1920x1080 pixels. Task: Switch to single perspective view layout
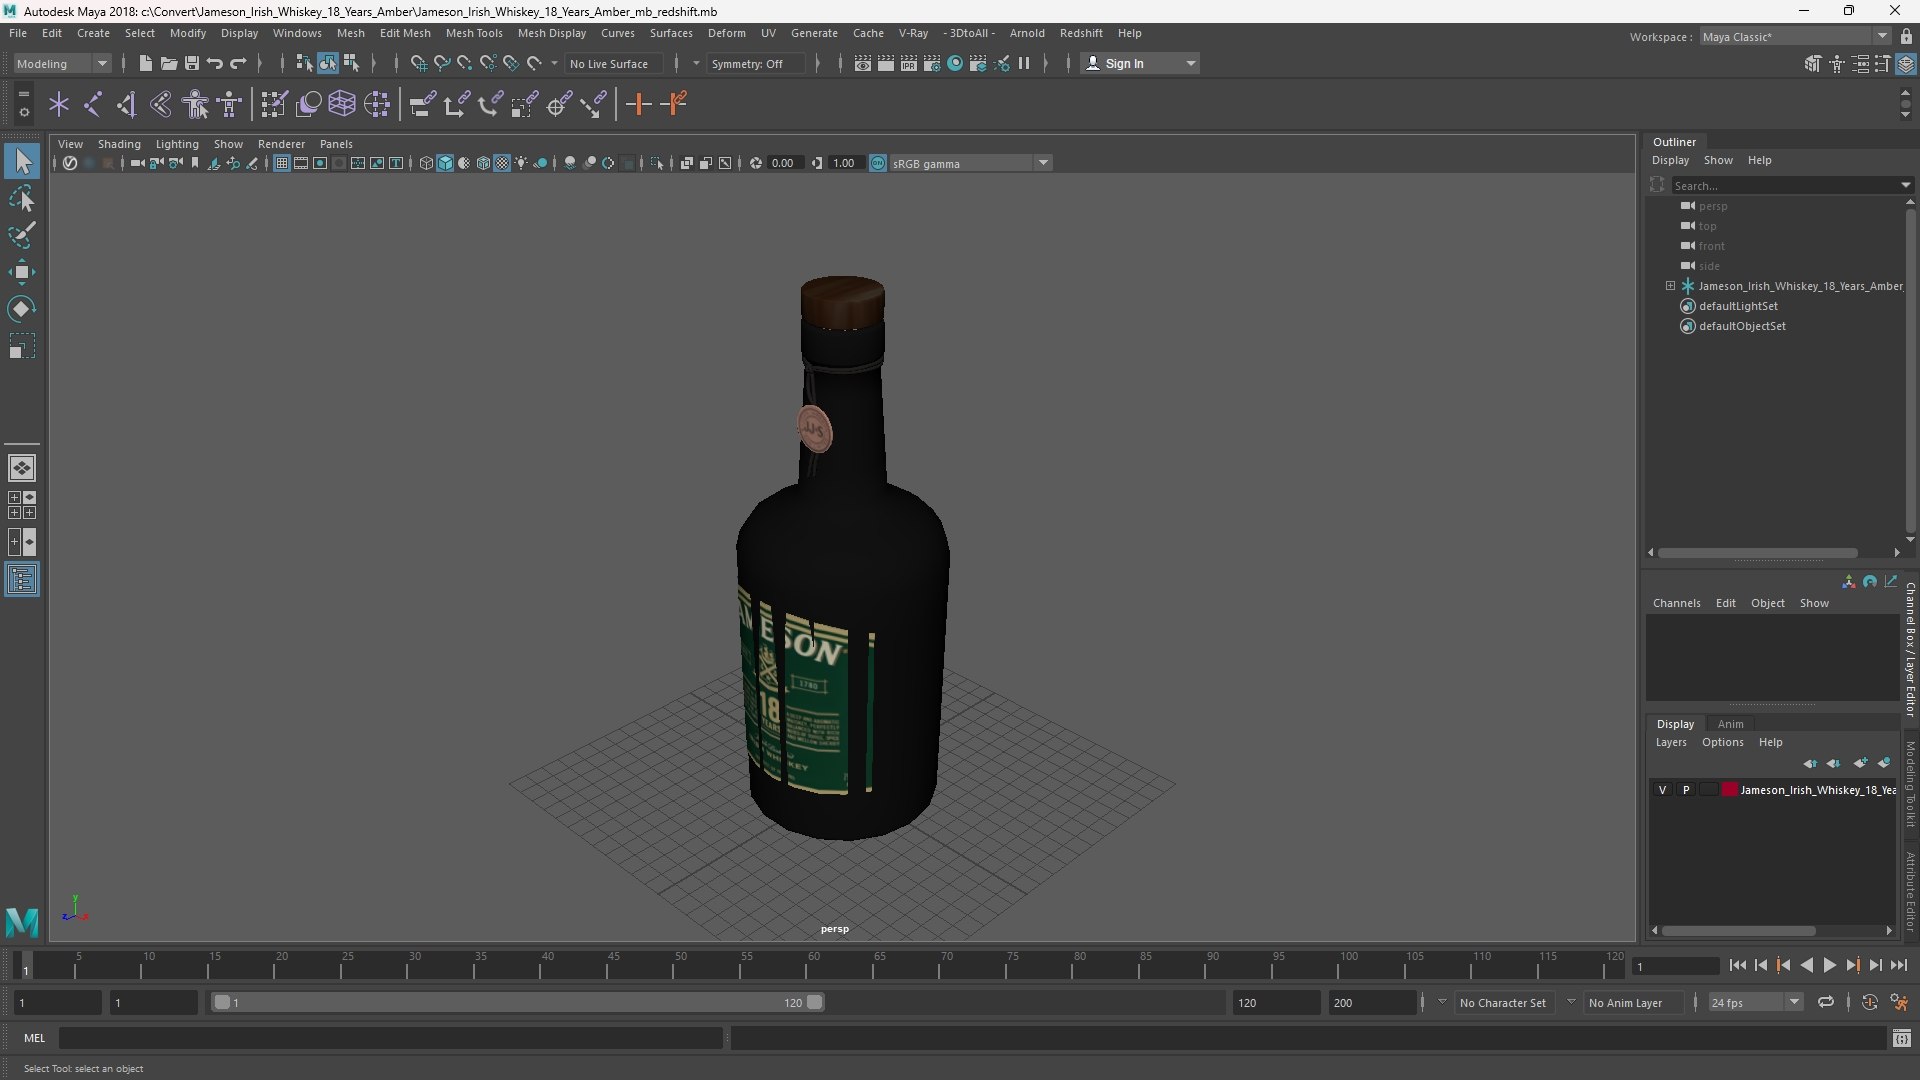pyautogui.click(x=22, y=468)
